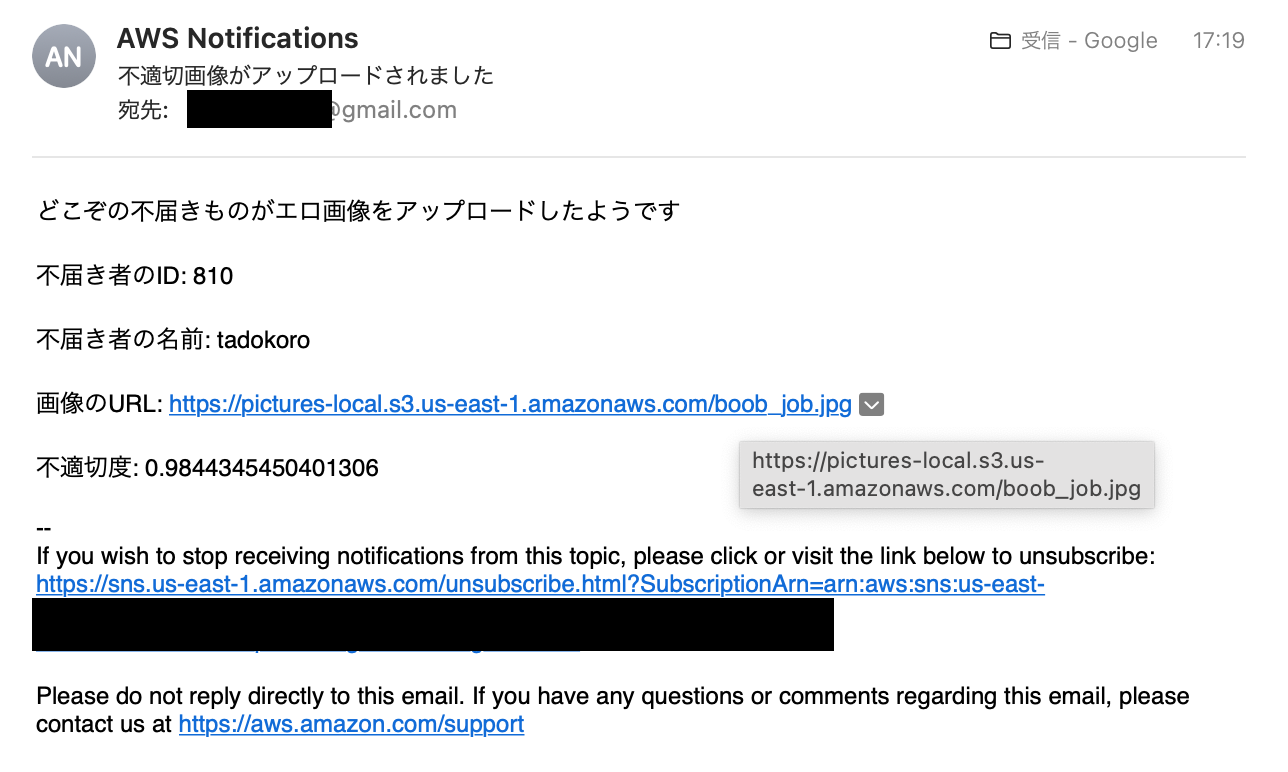
Task: Click the 宛先: label
Action: point(143,110)
